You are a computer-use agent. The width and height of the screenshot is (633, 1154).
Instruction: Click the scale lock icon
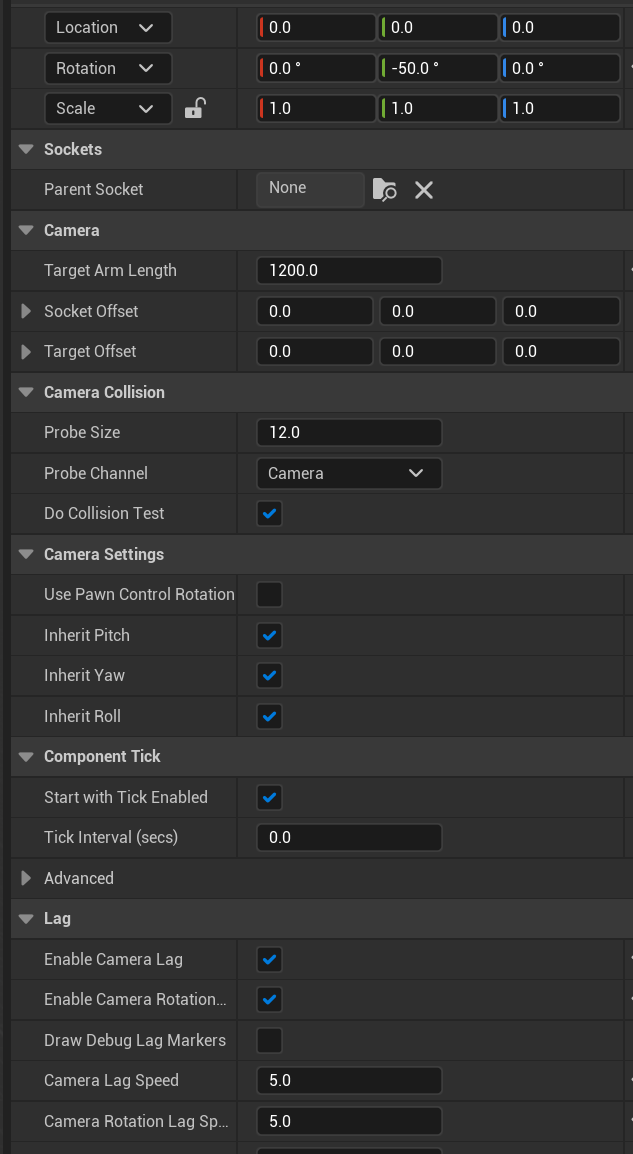click(x=195, y=108)
